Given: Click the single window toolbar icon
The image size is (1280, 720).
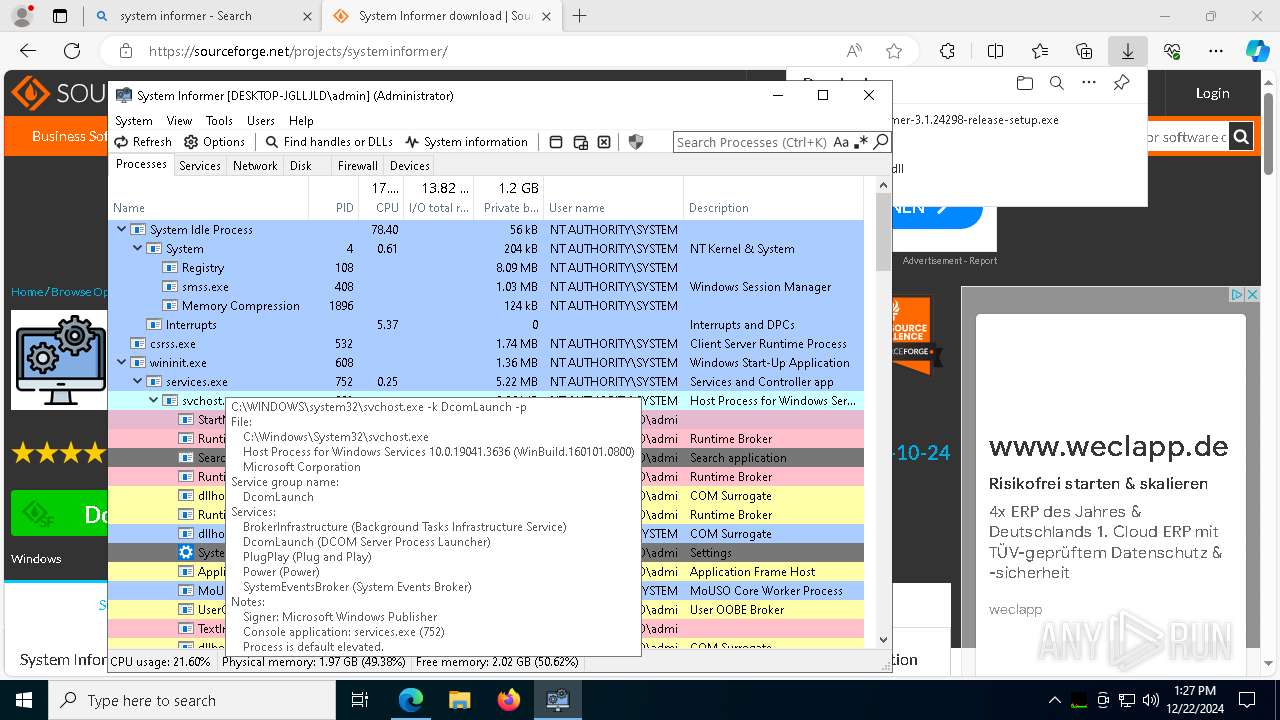Looking at the screenshot, I should pyautogui.click(x=556, y=142).
